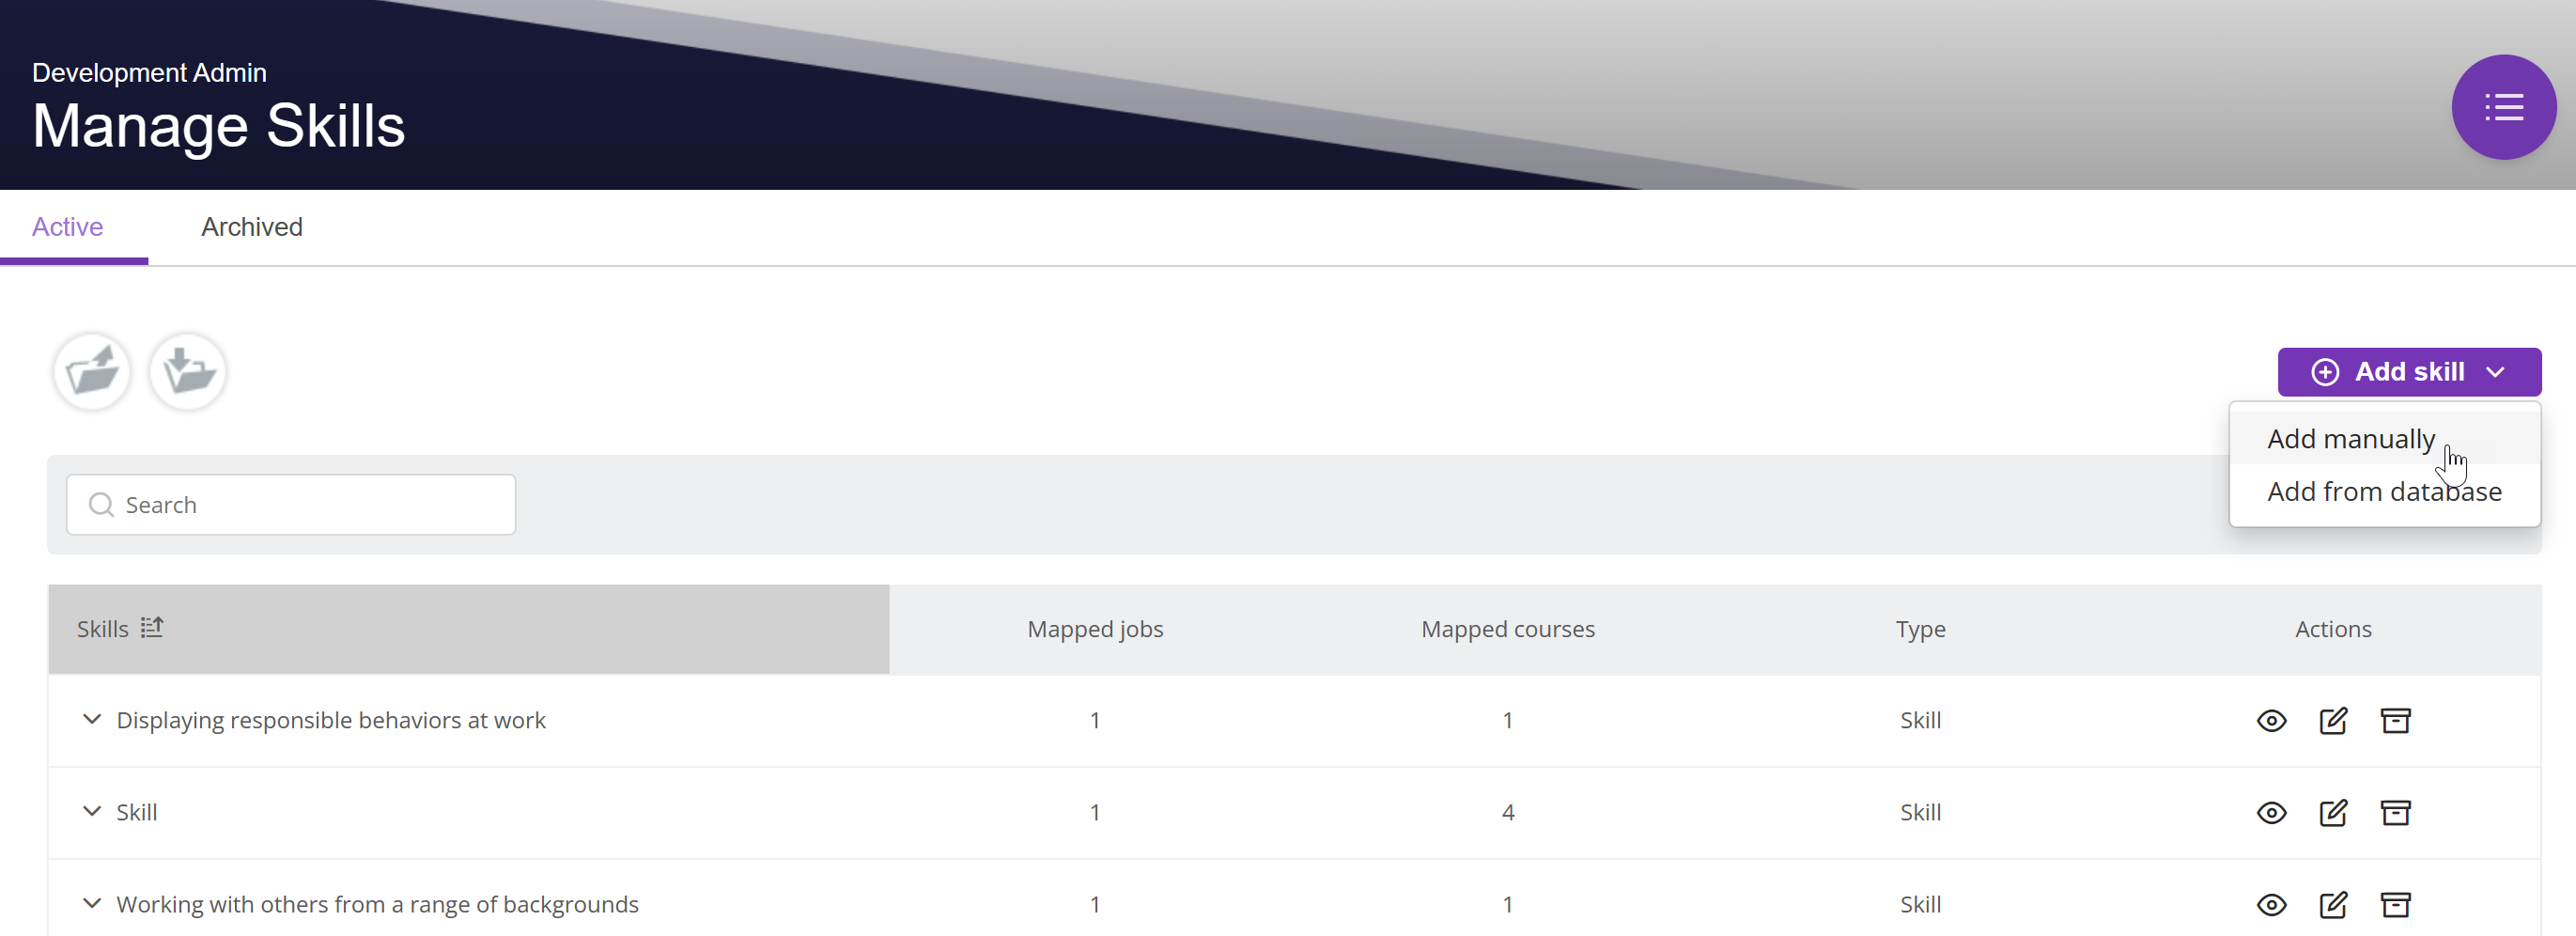Click the export folder icon
The image size is (2576, 936).
(92, 372)
